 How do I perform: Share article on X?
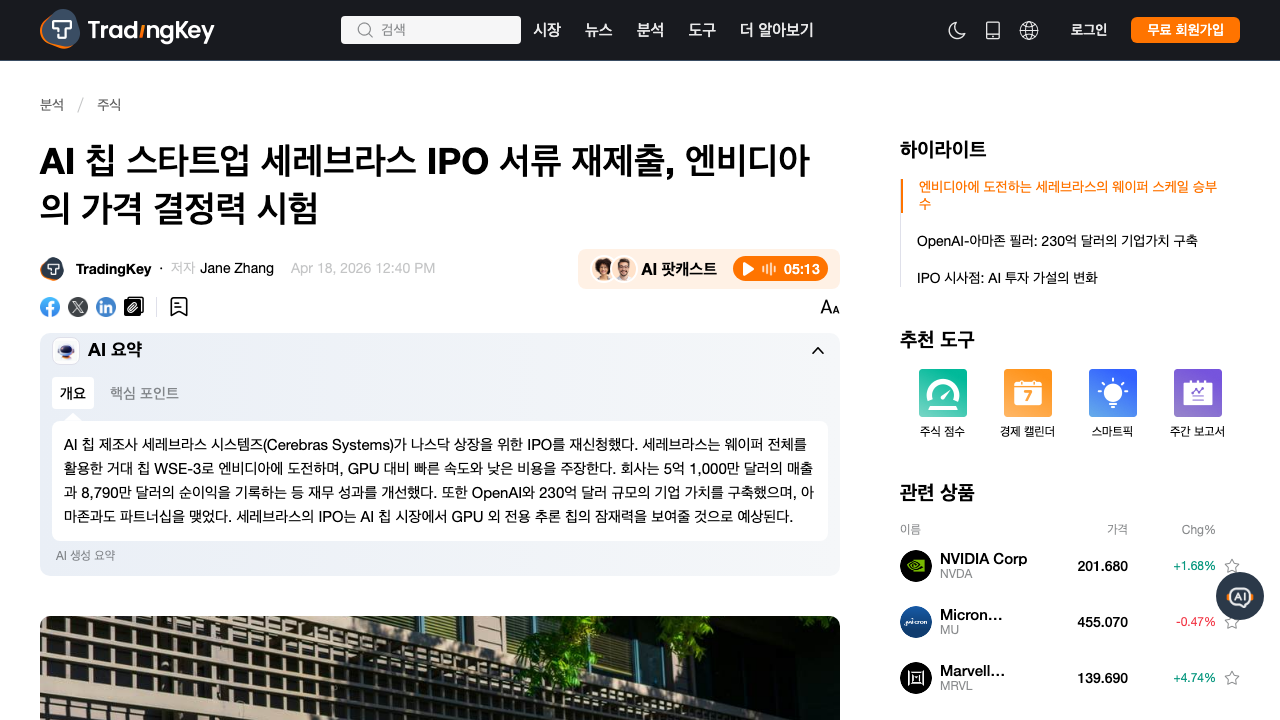click(x=78, y=307)
